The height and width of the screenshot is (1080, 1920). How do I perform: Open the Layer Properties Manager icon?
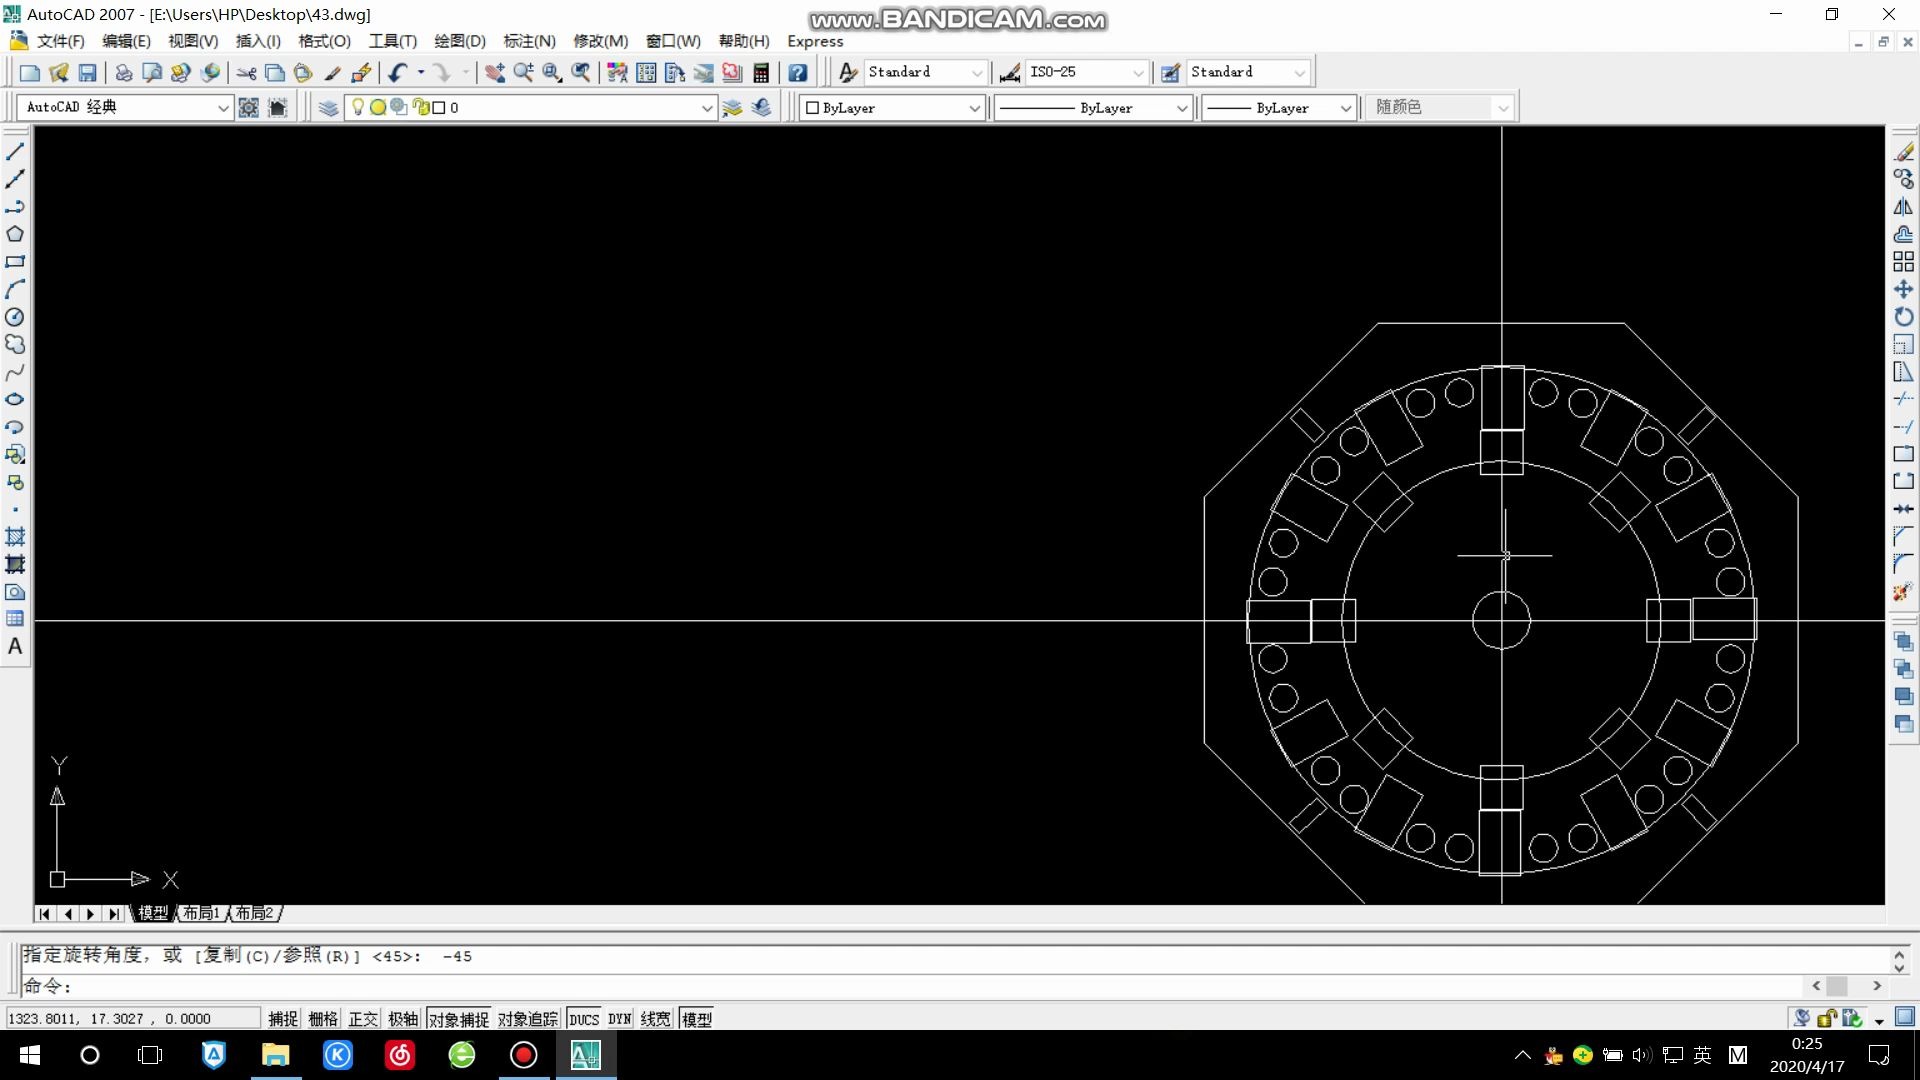(x=328, y=108)
